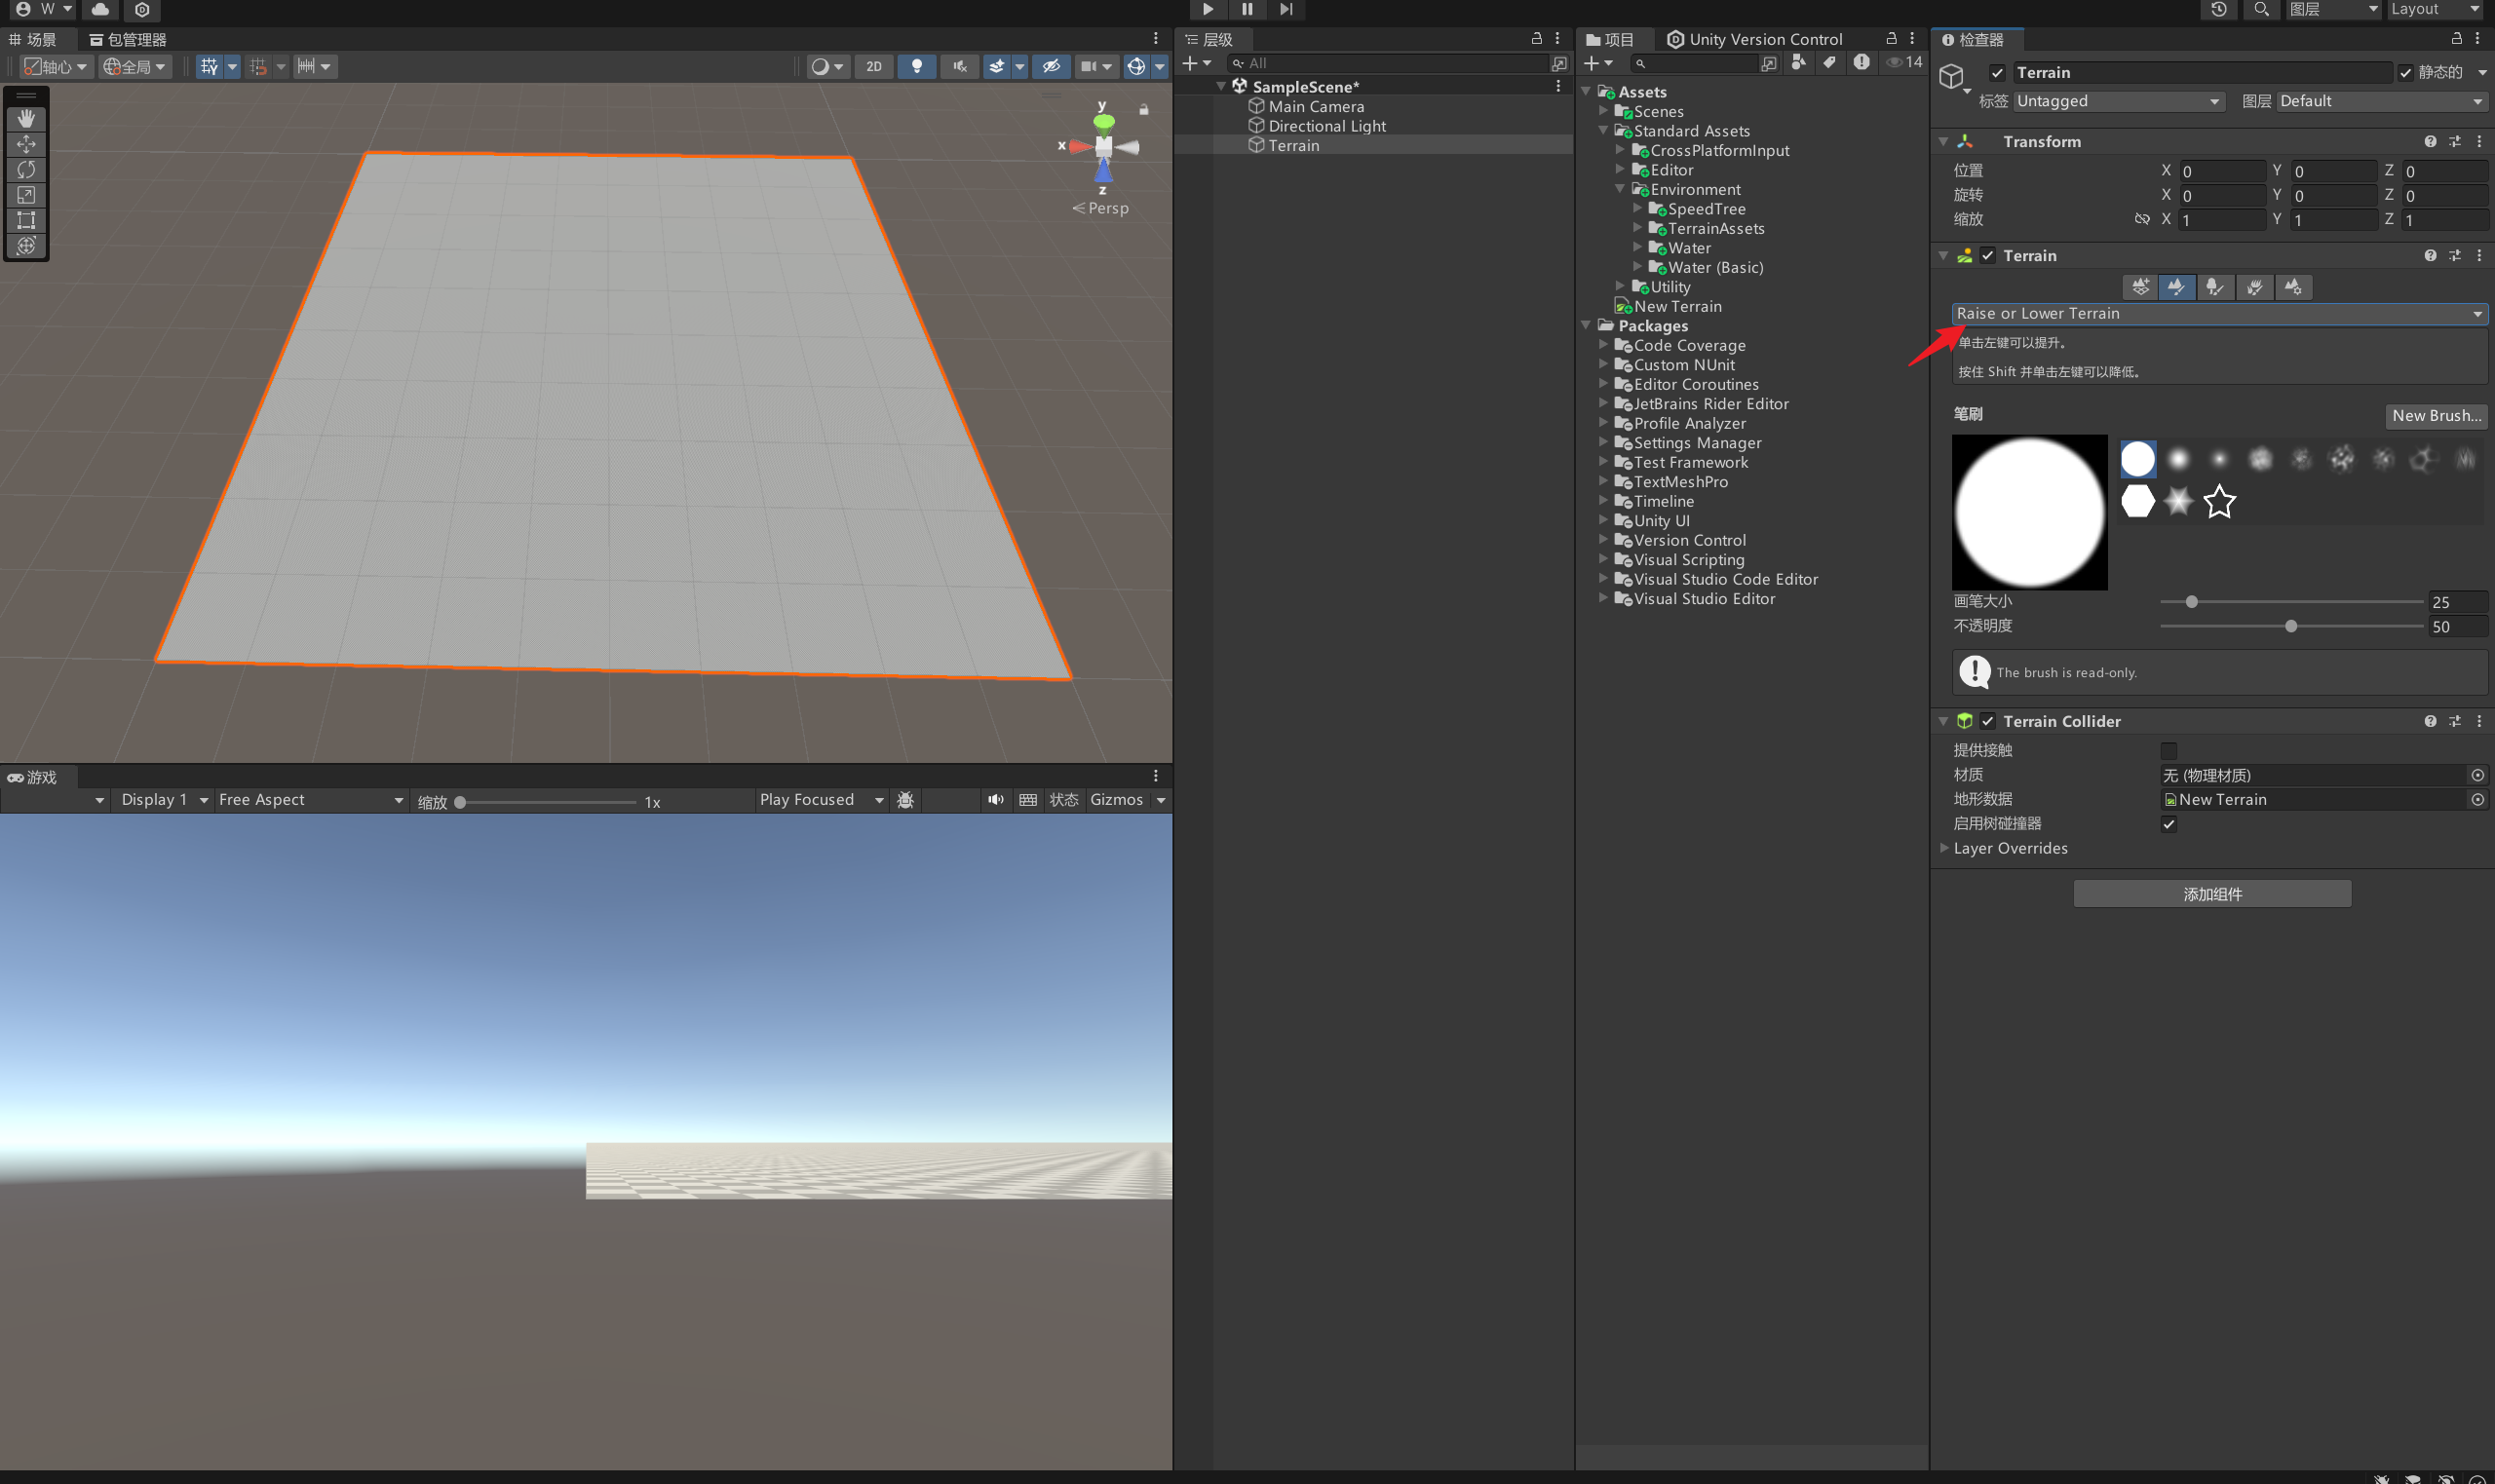Image resolution: width=2495 pixels, height=1484 pixels.
Task: Click the Step frame button
Action: tap(1286, 9)
